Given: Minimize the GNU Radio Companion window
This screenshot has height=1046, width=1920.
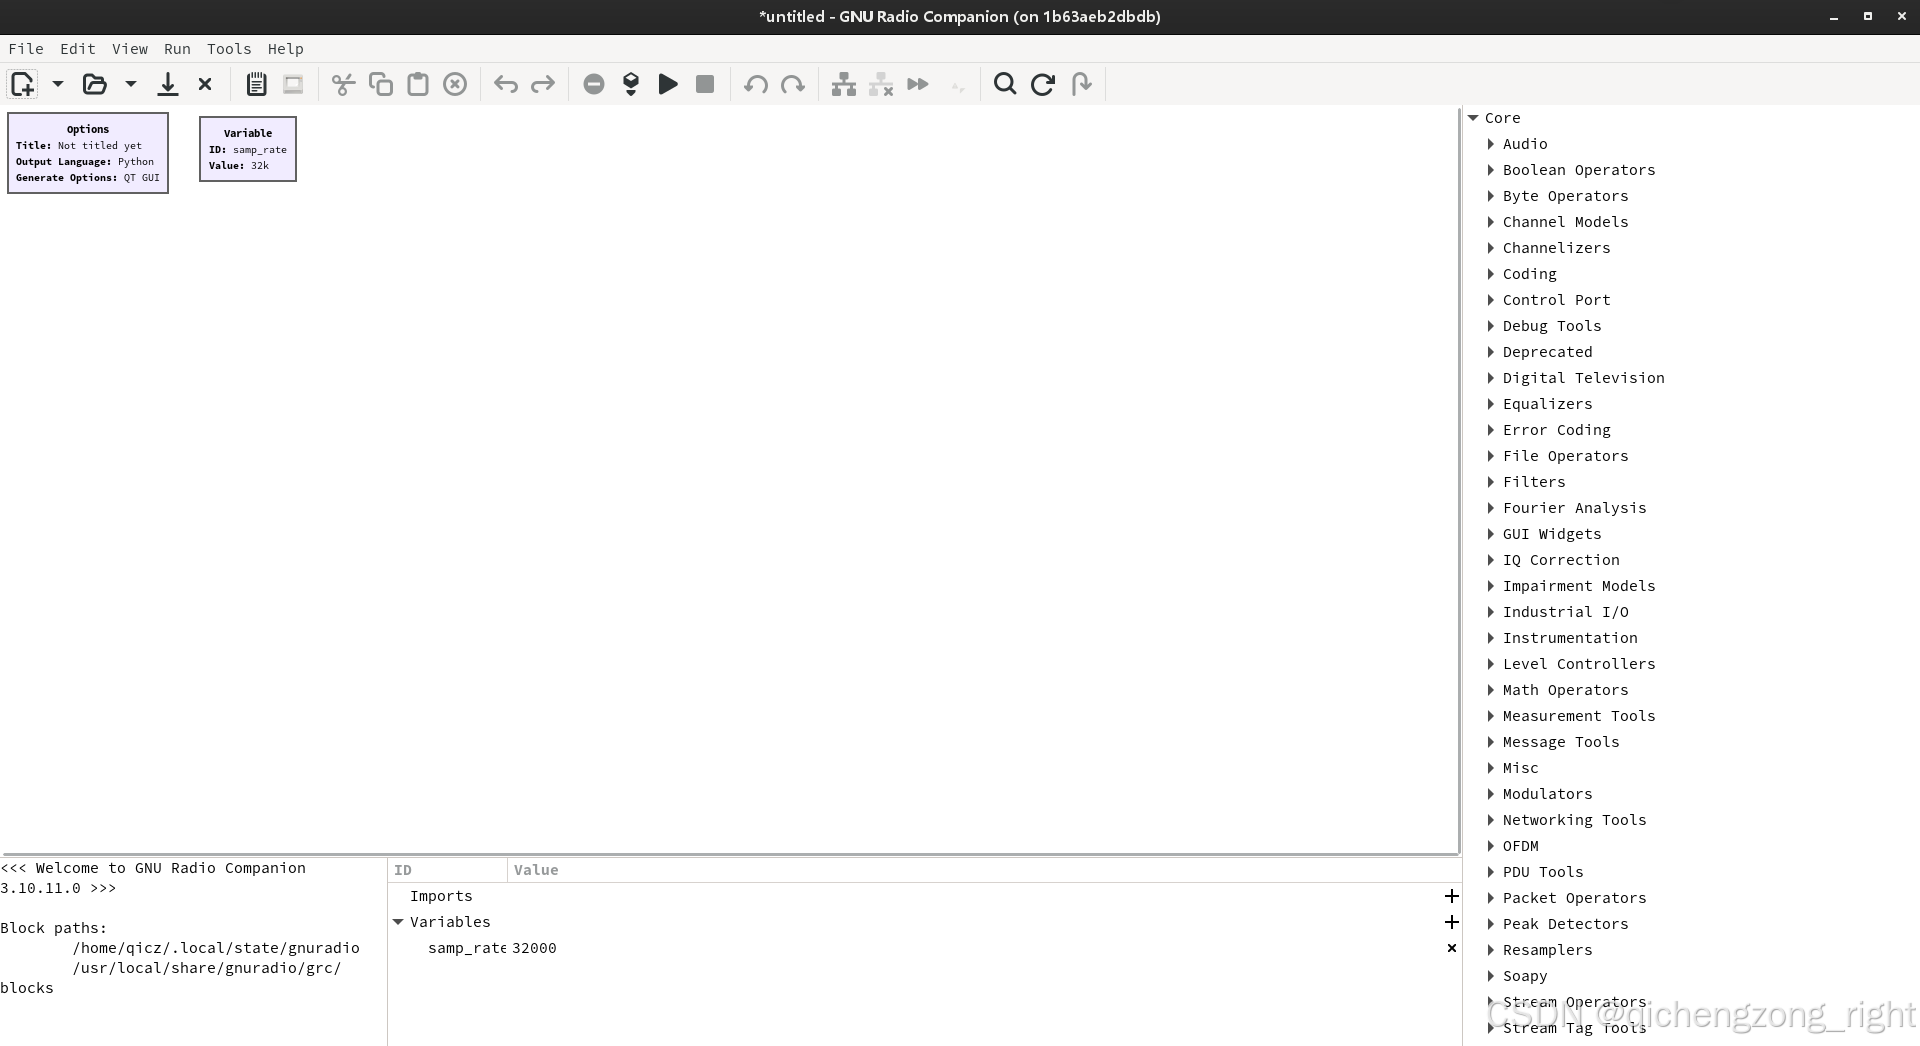Looking at the screenshot, I should coord(1833,17).
